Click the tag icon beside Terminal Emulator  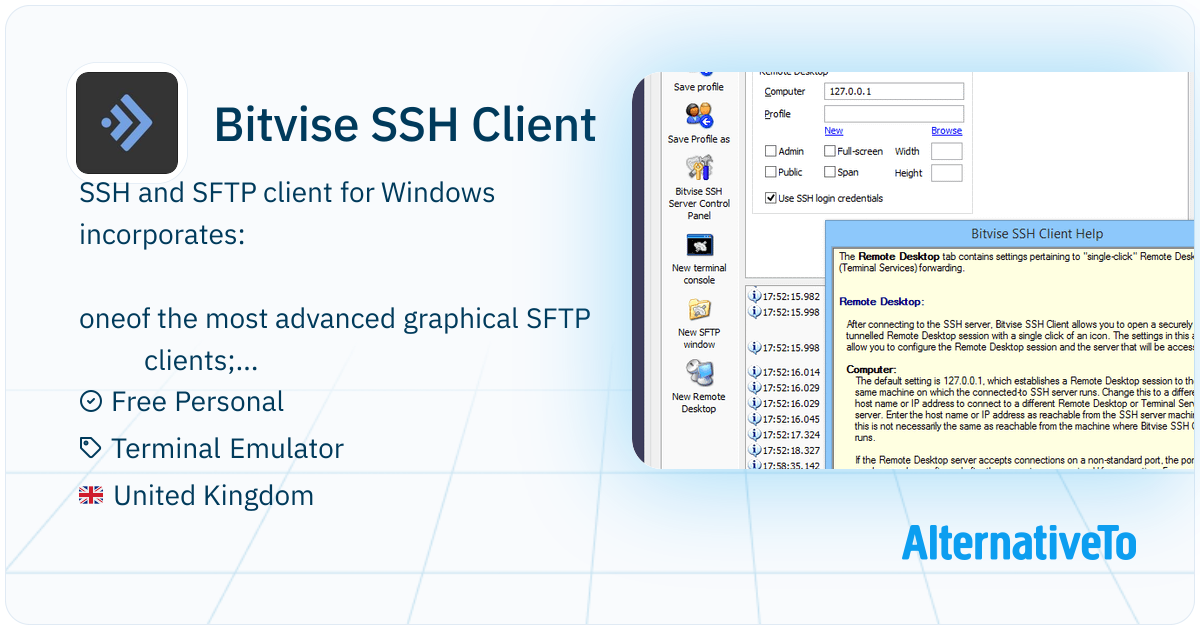[x=90, y=448]
